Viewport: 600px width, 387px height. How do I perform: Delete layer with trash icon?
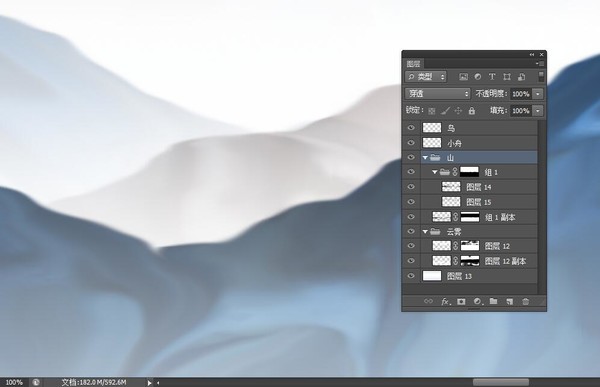[x=525, y=302]
